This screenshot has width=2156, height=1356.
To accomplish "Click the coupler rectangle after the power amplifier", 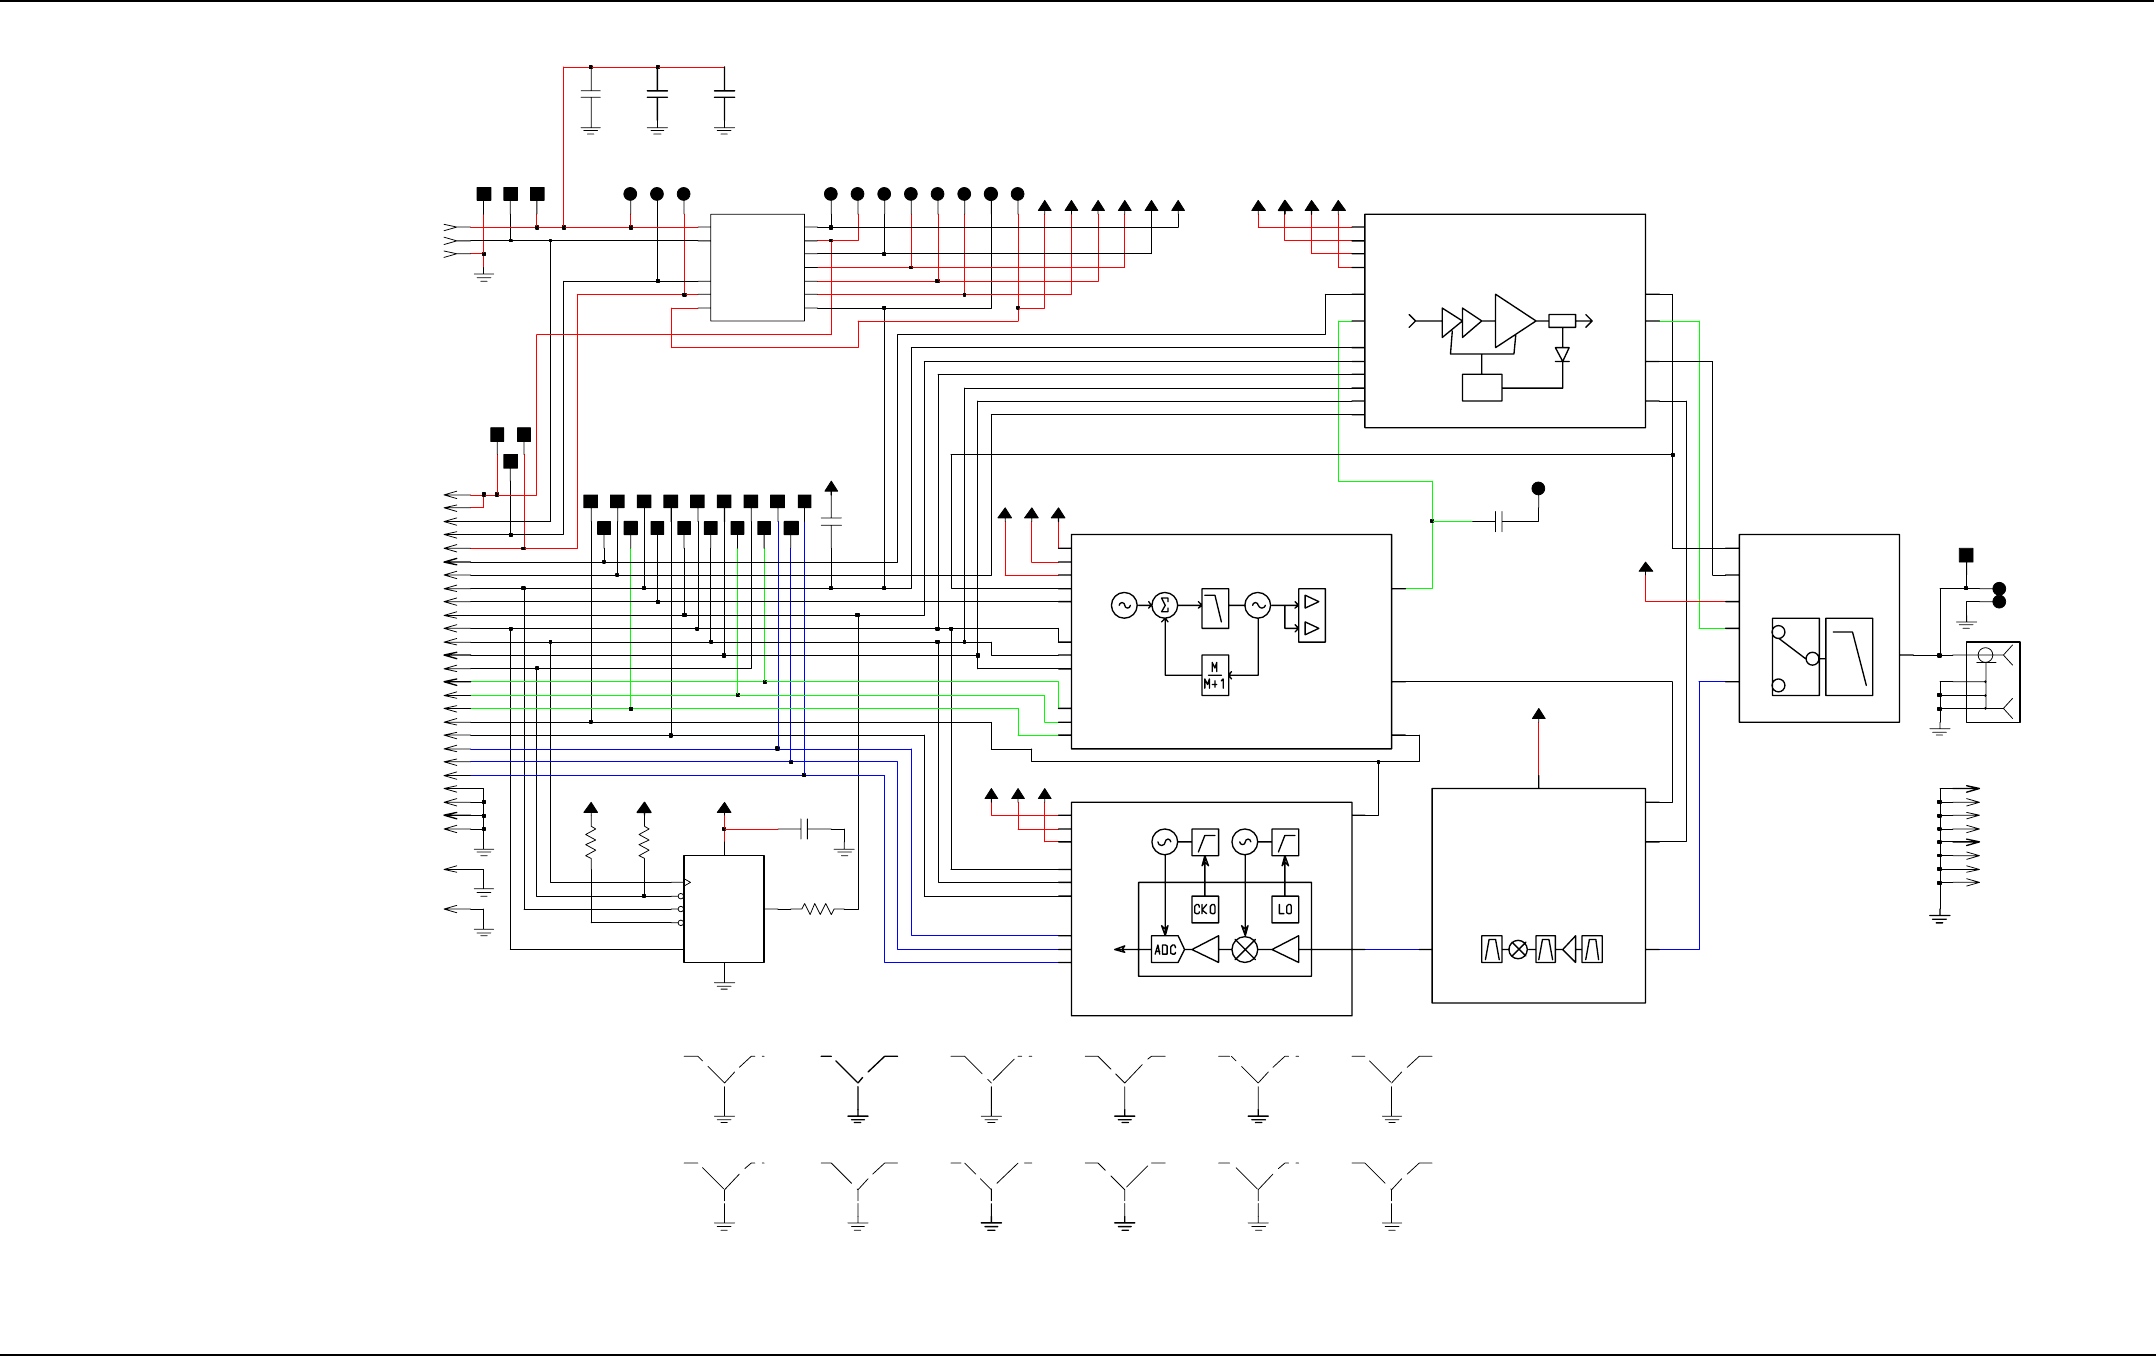I will 1562,321.
